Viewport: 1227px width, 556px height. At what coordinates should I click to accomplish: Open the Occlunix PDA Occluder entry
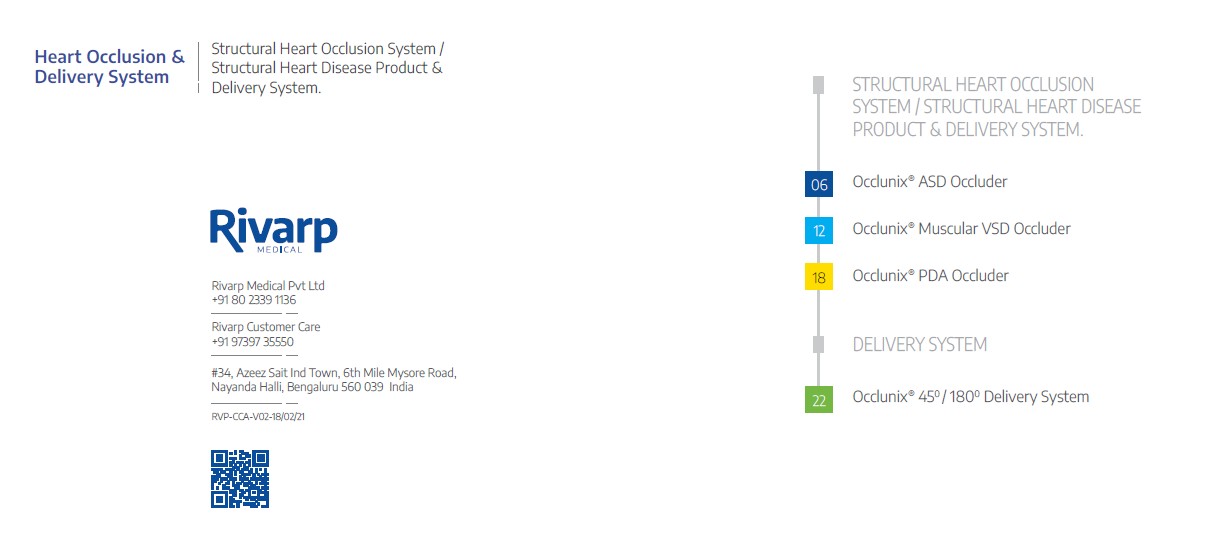(x=930, y=276)
